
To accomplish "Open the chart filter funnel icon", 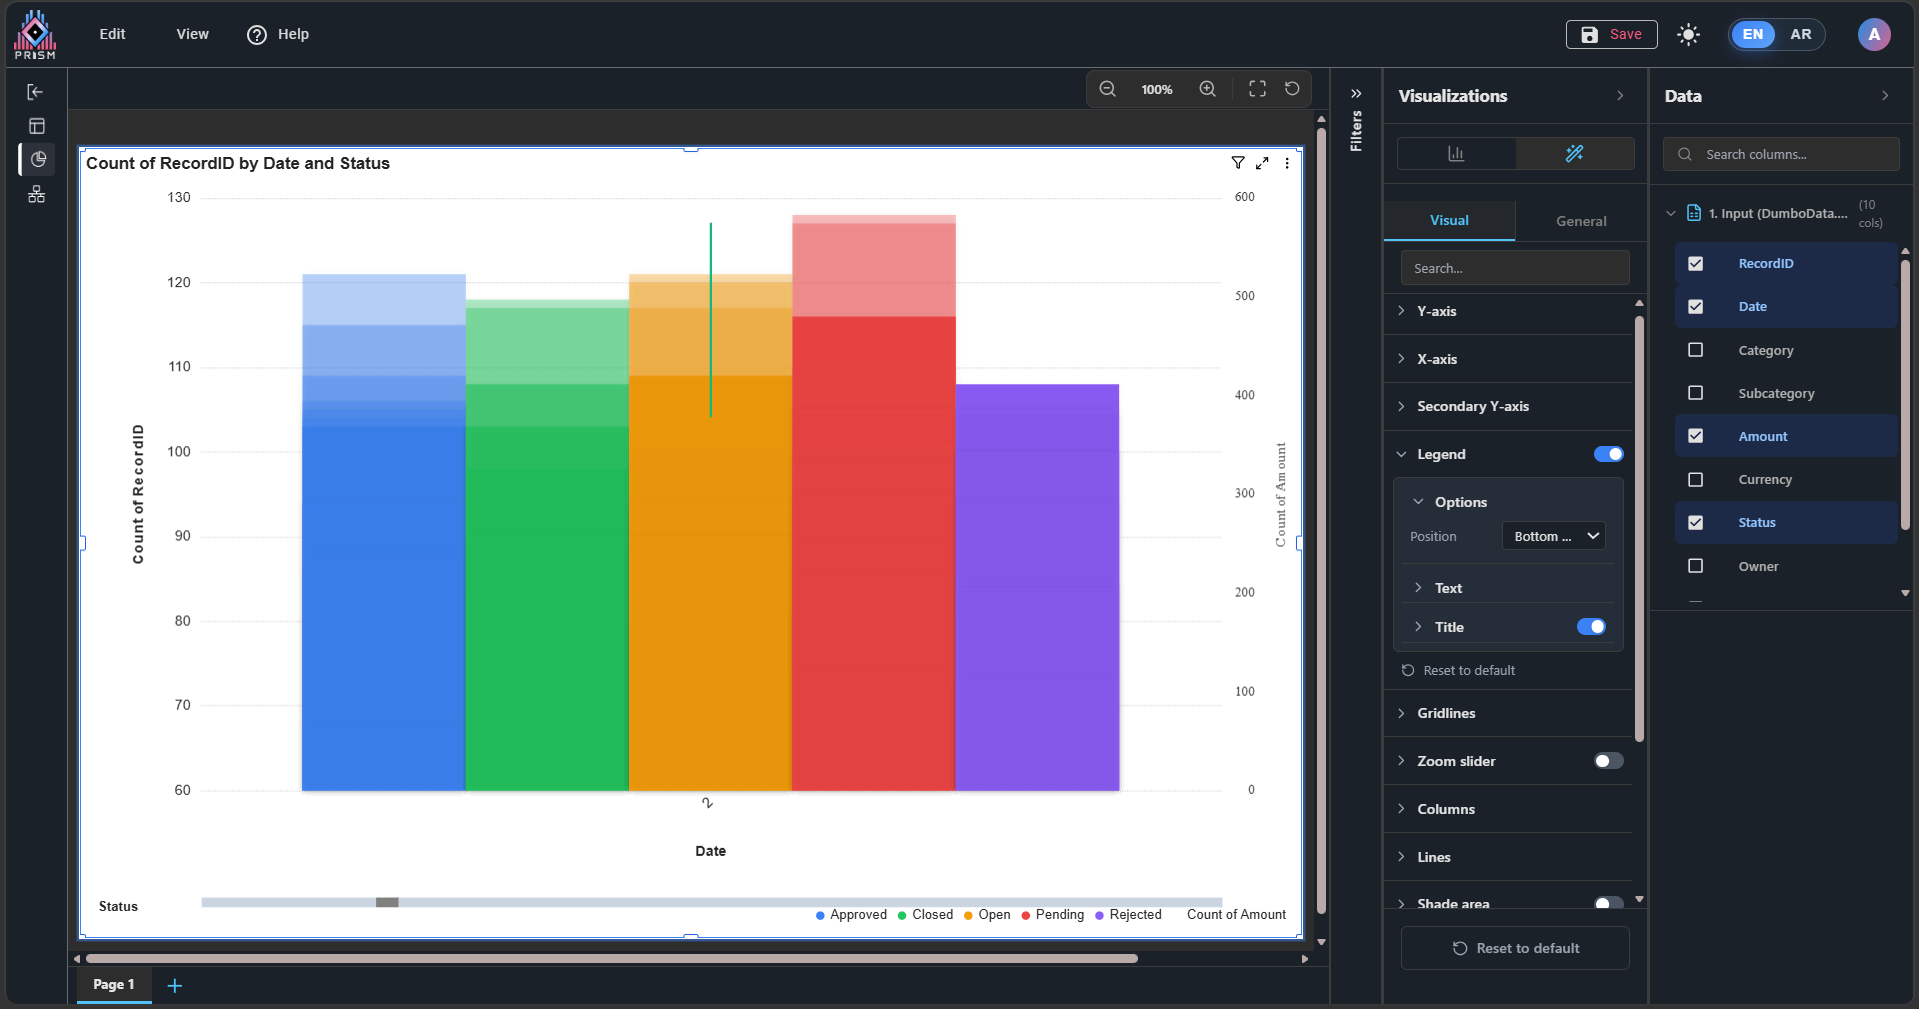I will [x=1238, y=163].
